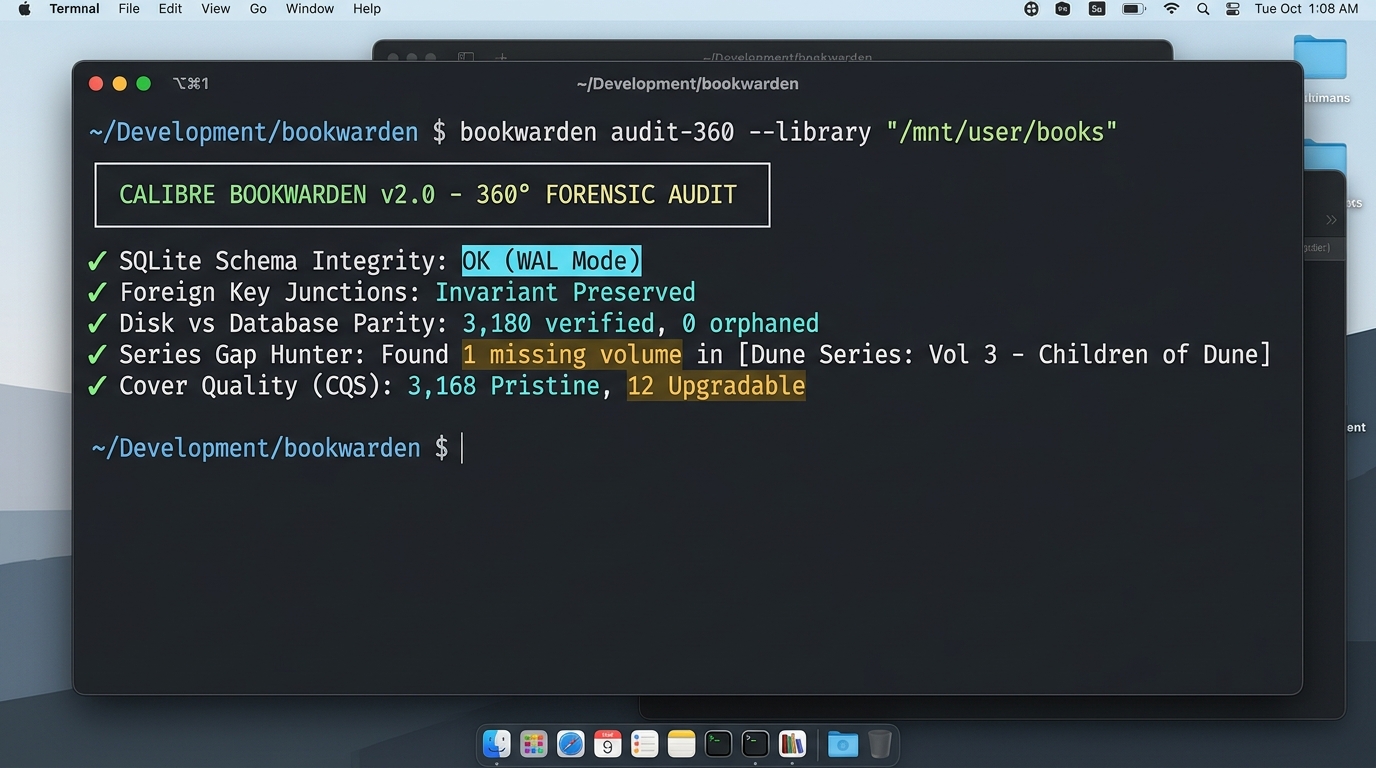Open Finder from the dock

(497, 744)
